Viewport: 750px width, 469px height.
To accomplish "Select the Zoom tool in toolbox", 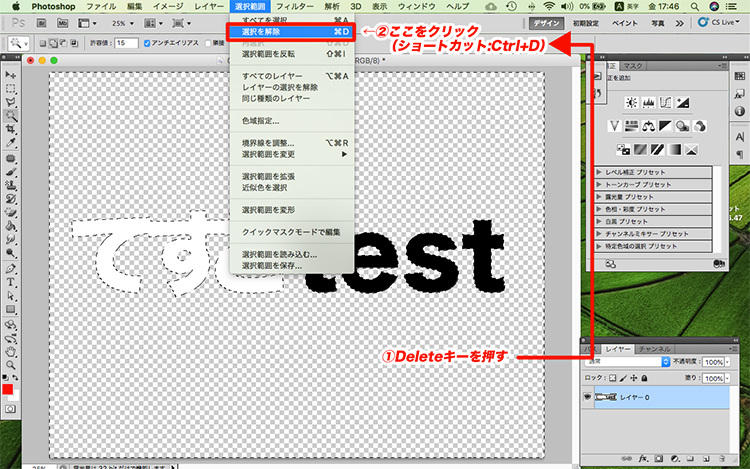I will pyautogui.click(x=10, y=366).
